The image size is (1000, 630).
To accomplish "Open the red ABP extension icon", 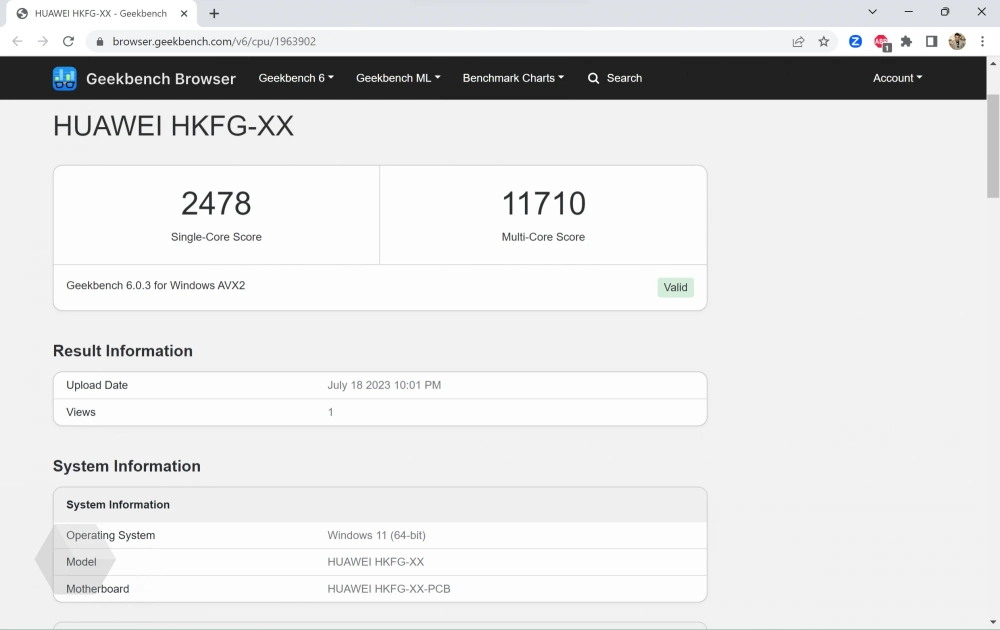I will pos(881,41).
